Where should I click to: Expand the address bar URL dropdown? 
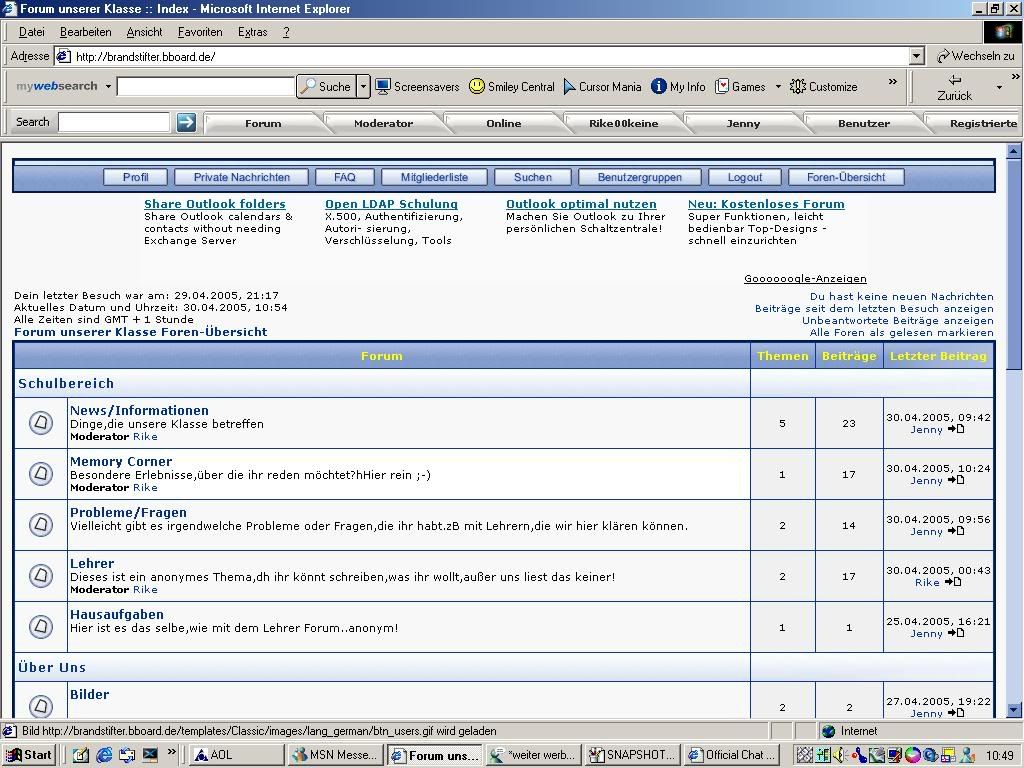click(916, 57)
